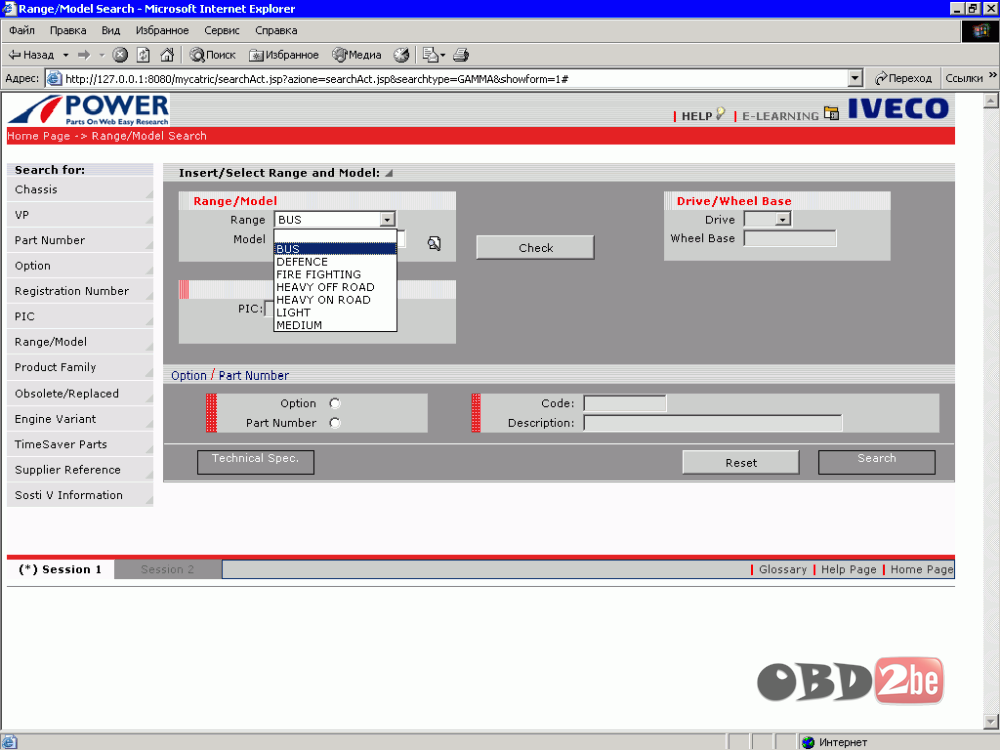Image resolution: width=1000 pixels, height=750 pixels.
Task: Click the Code input field
Action: 625,403
